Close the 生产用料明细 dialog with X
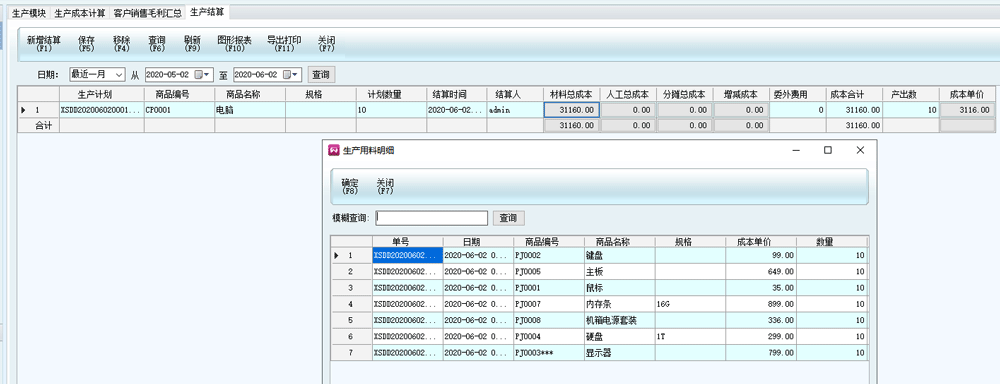This screenshot has width=1000, height=384. 860,151
